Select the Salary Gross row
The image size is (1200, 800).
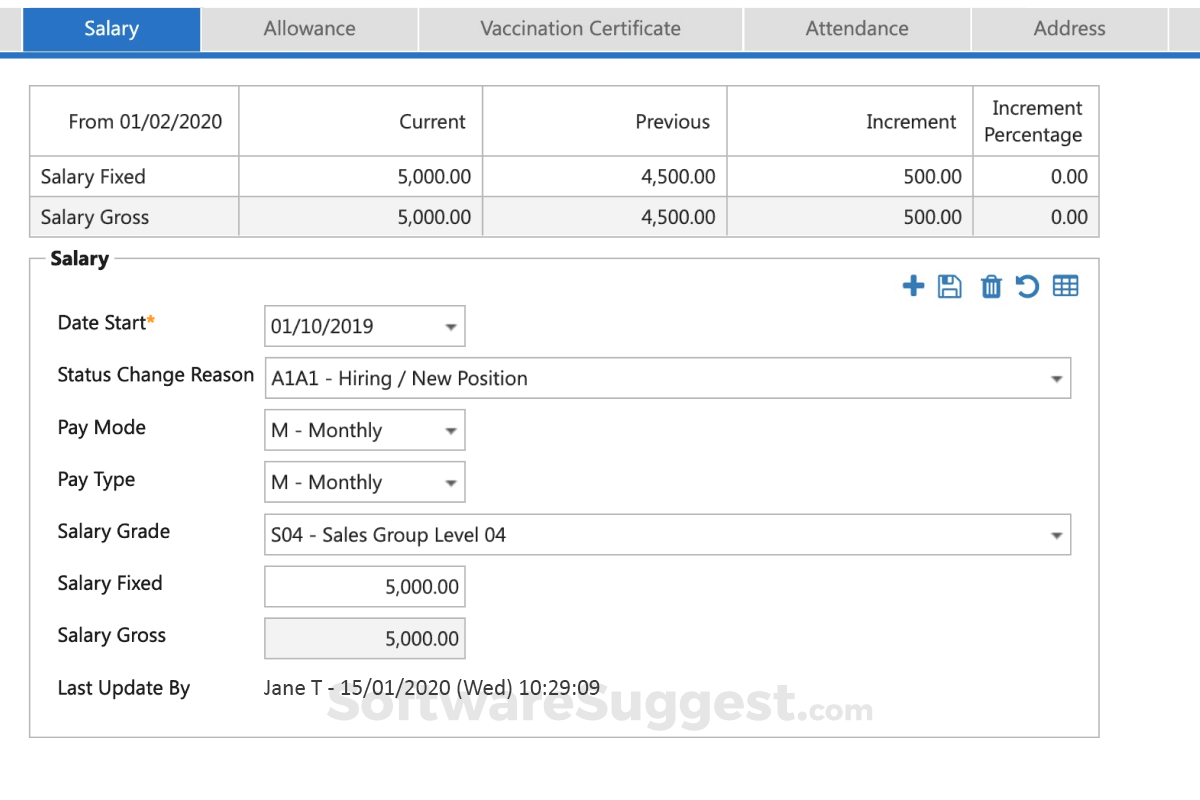click(x=133, y=216)
